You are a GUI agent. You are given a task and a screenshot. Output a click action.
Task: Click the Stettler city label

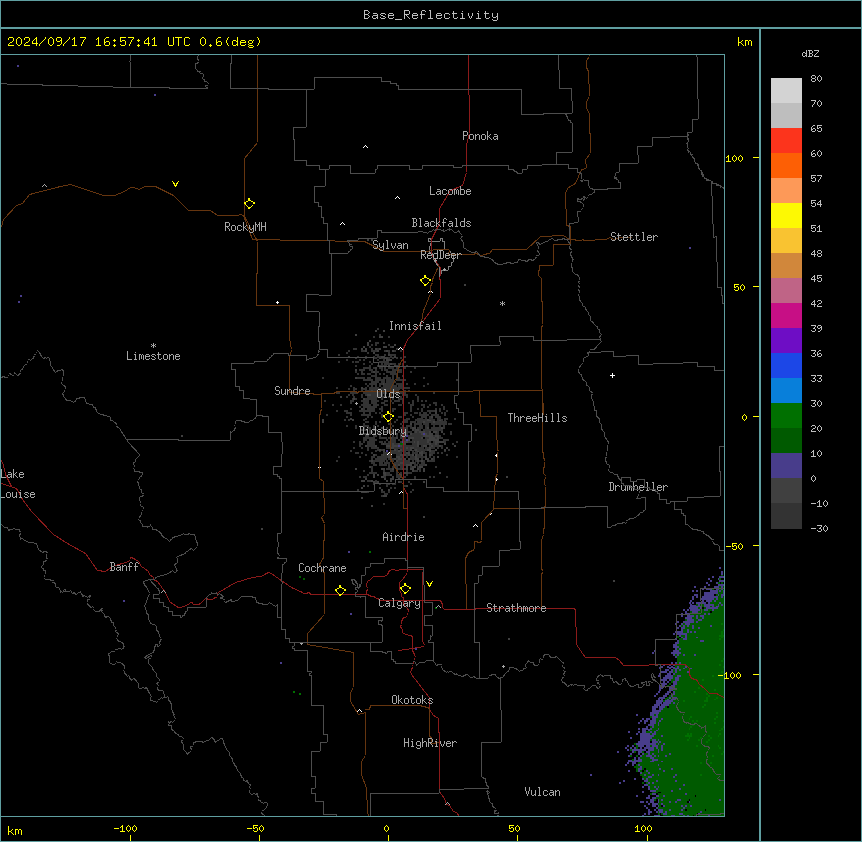click(634, 237)
